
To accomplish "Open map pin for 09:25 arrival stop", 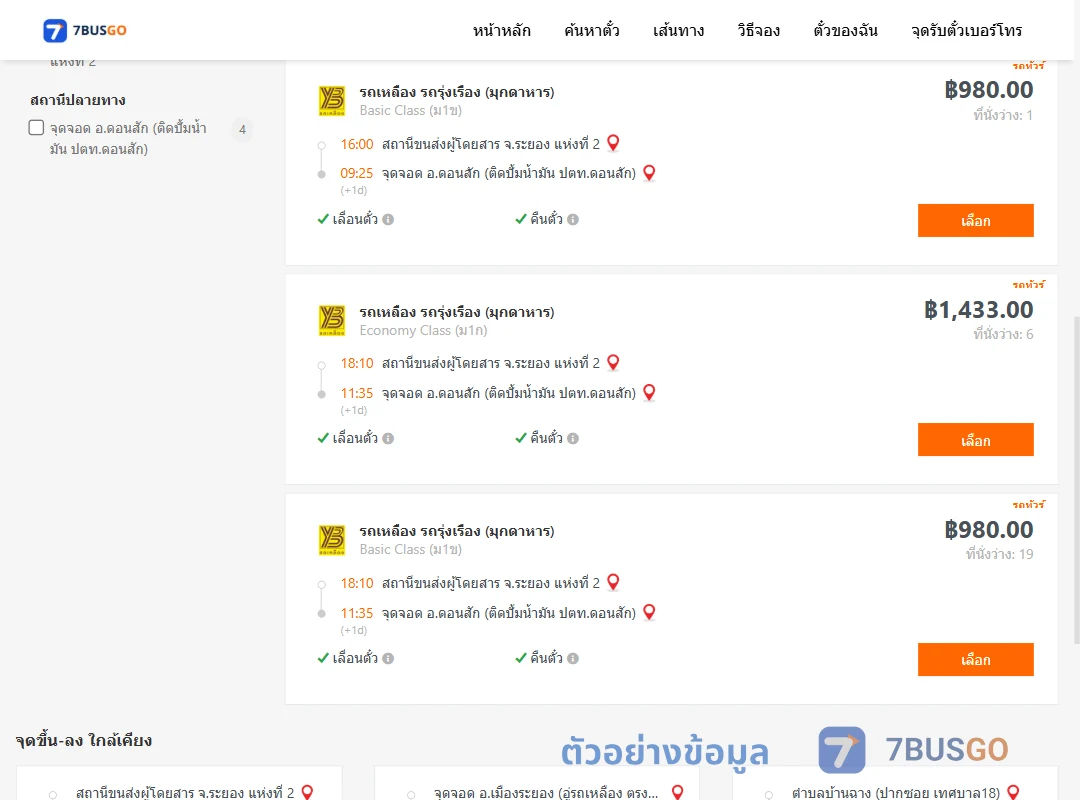I will (x=649, y=173).
